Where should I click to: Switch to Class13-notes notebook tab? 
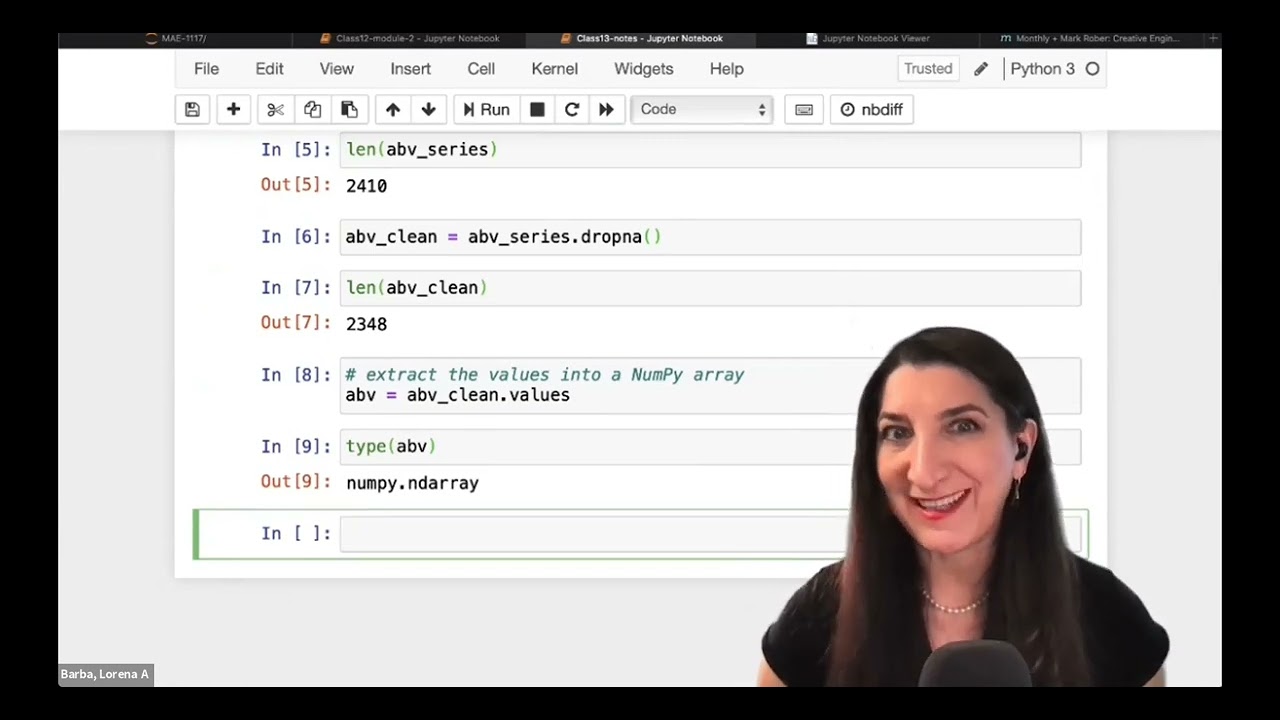pyautogui.click(x=641, y=38)
